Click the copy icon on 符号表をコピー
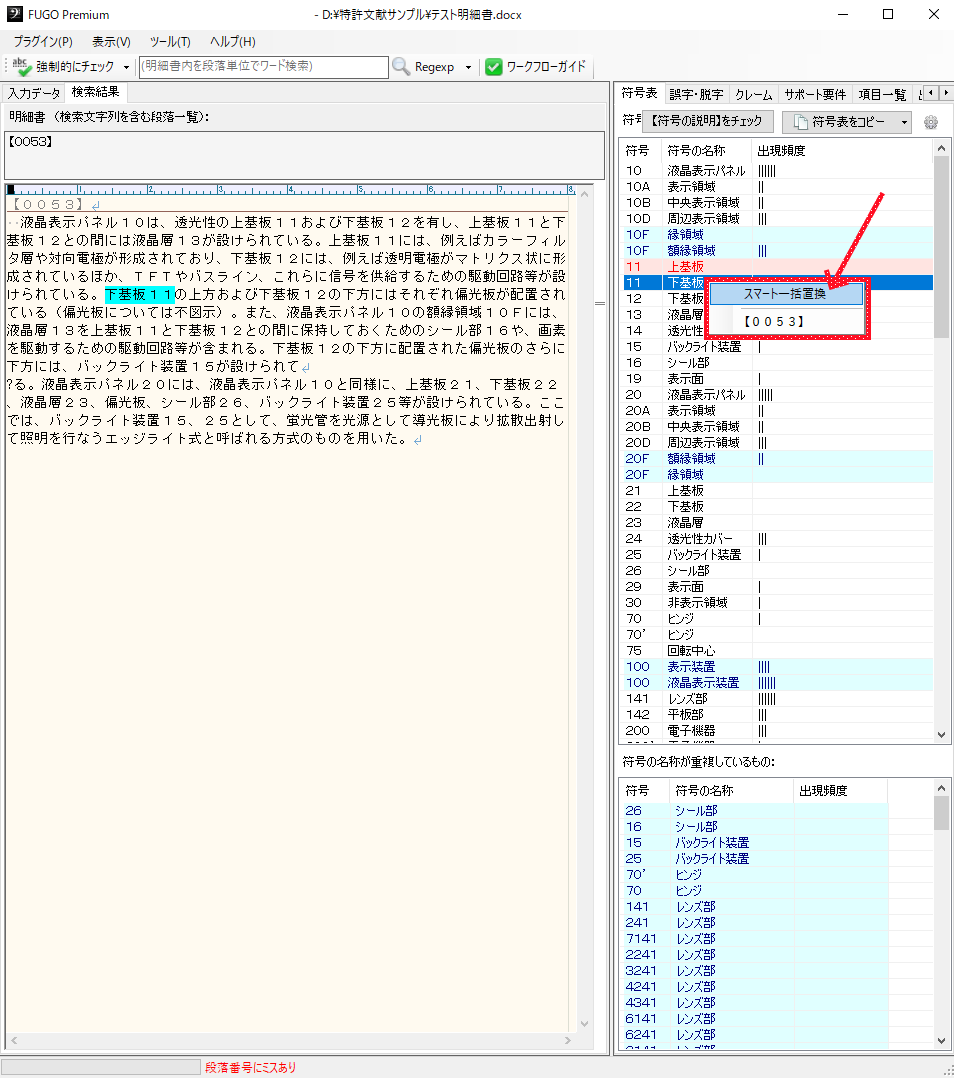 (x=799, y=122)
